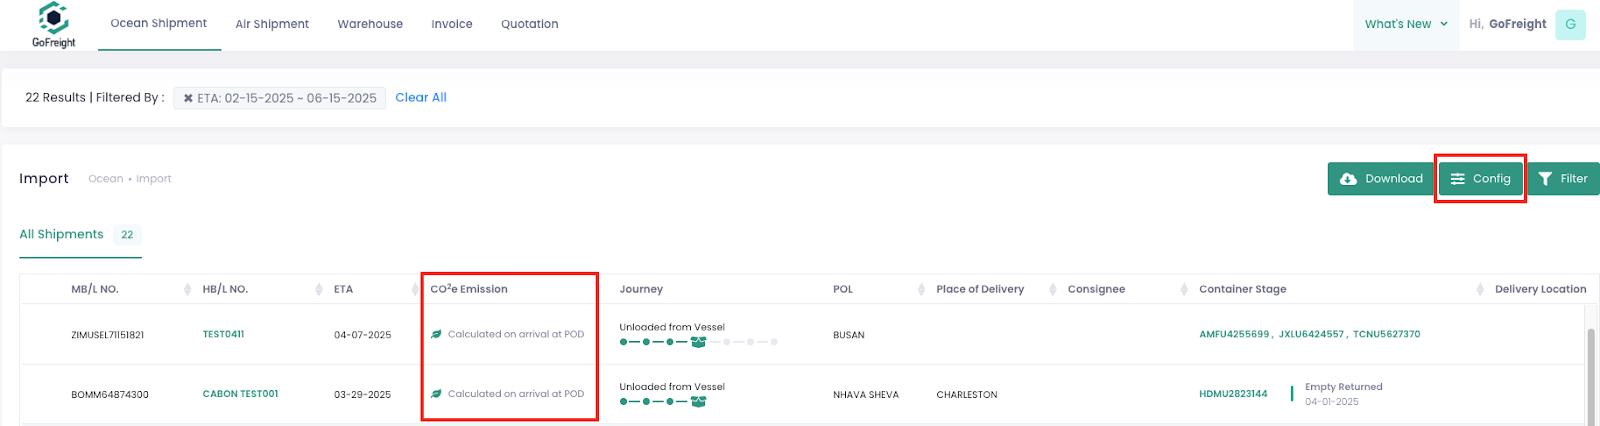Open the Air Shipment menu
The height and width of the screenshot is (426, 1600).
[272, 24]
